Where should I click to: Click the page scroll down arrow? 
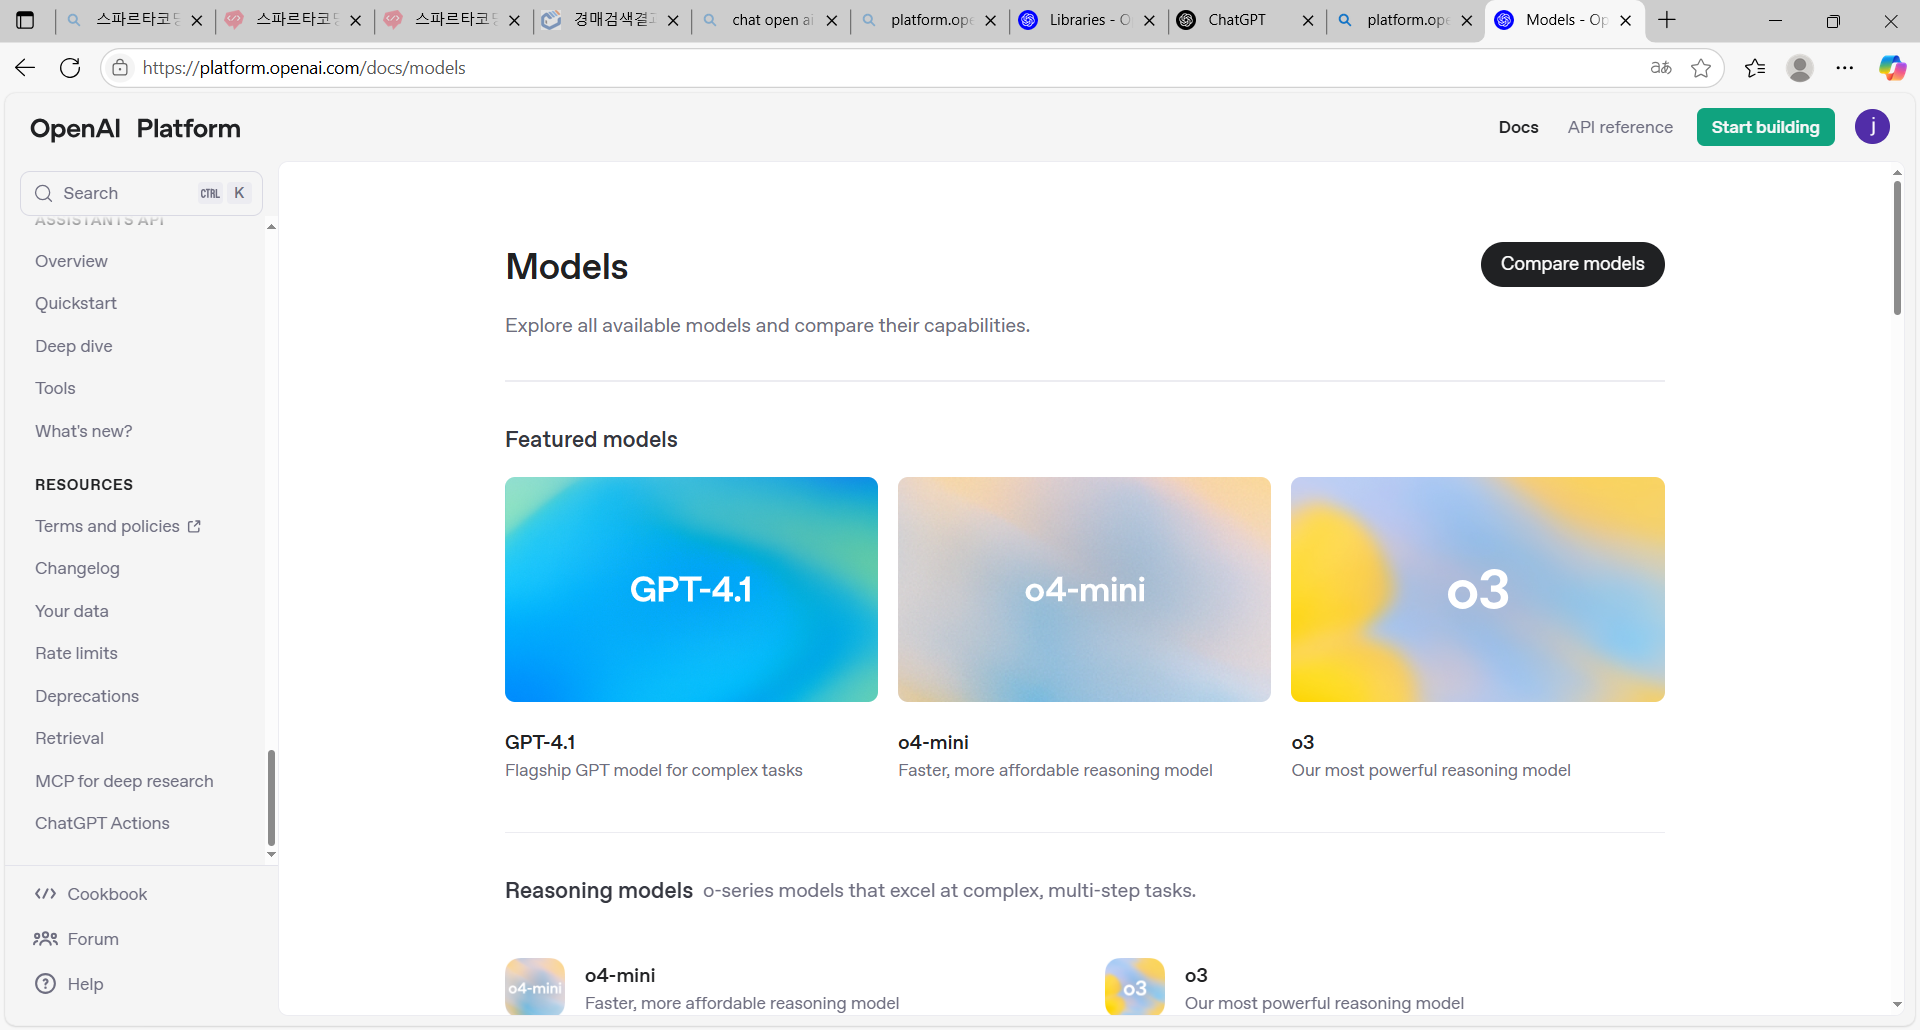(1897, 1004)
